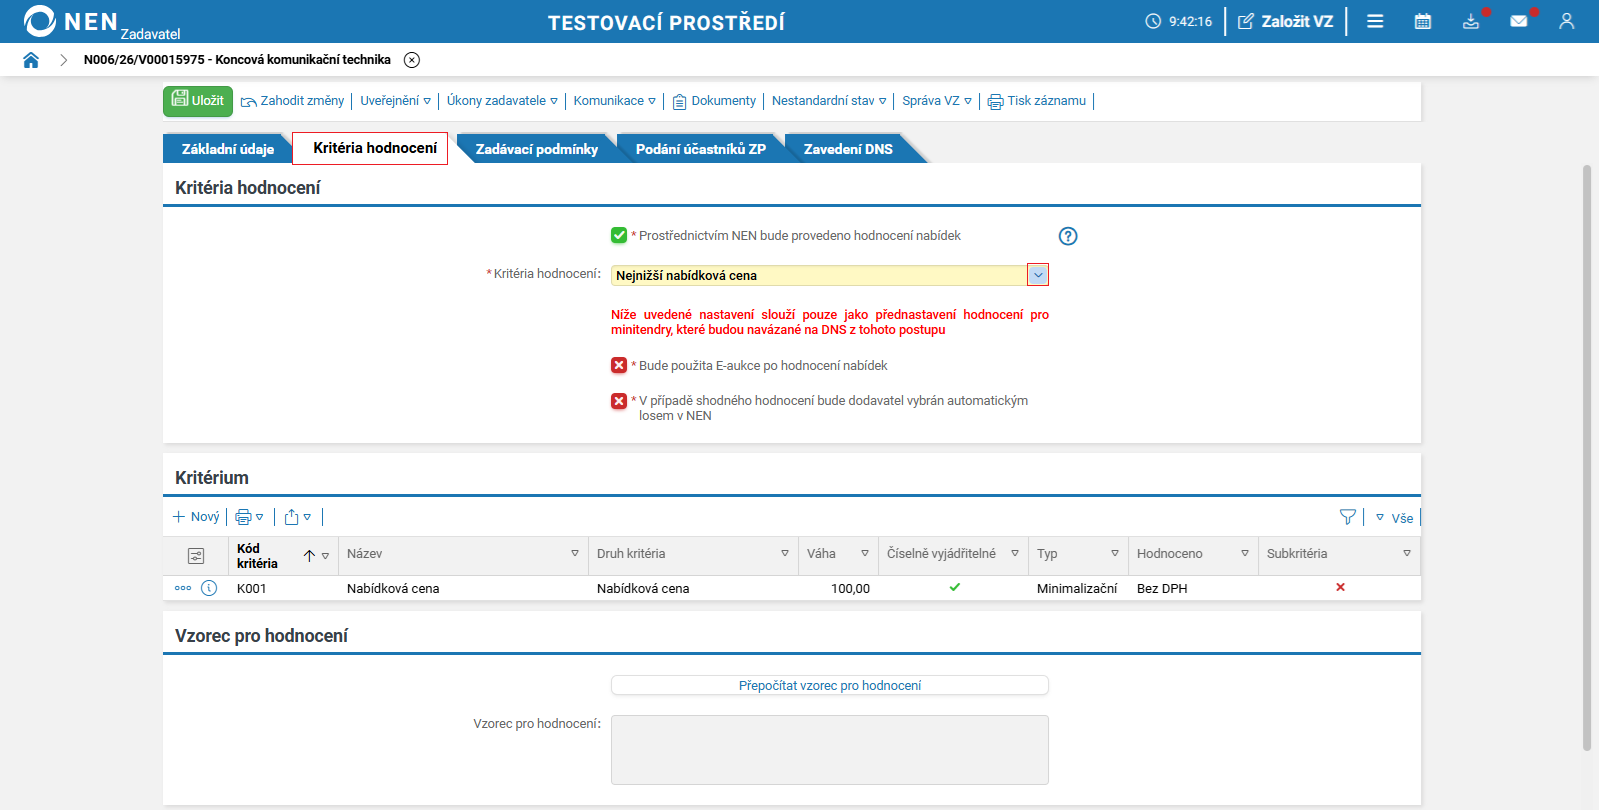This screenshot has width=1599, height=810.
Task: Open the export menu in Kritérium toolbar
Action: click(x=298, y=517)
